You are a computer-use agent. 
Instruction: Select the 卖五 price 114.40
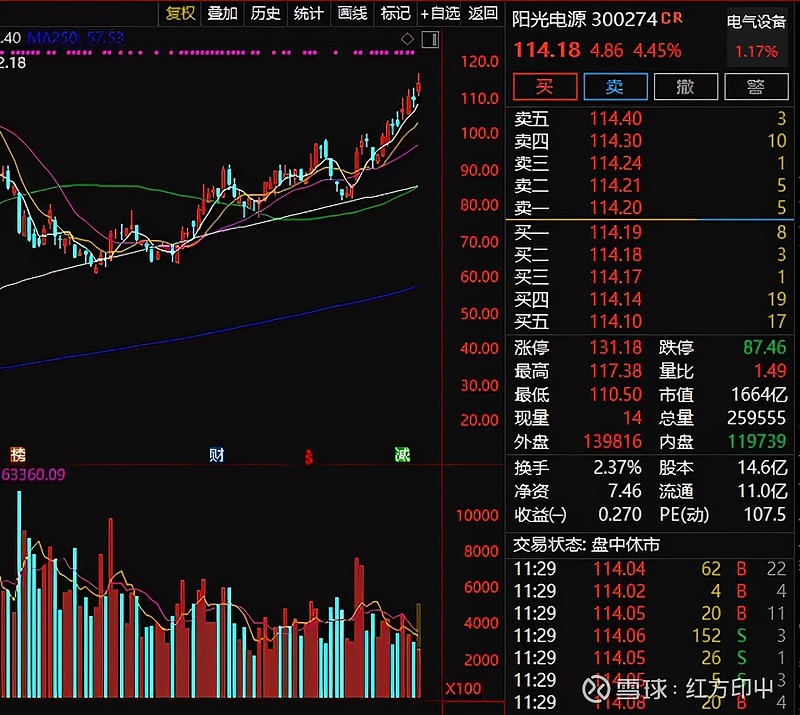click(x=616, y=118)
